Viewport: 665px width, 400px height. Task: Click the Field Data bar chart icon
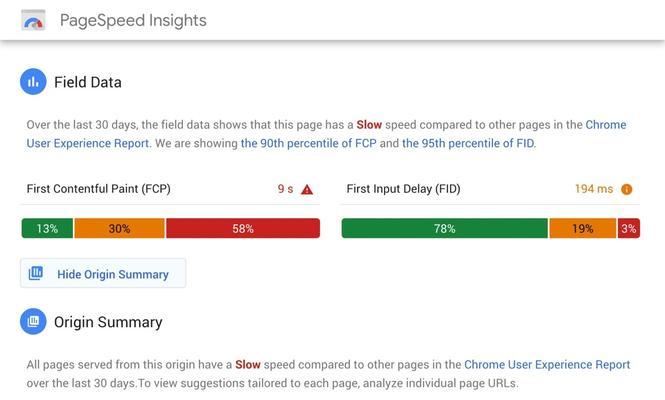coord(33,81)
